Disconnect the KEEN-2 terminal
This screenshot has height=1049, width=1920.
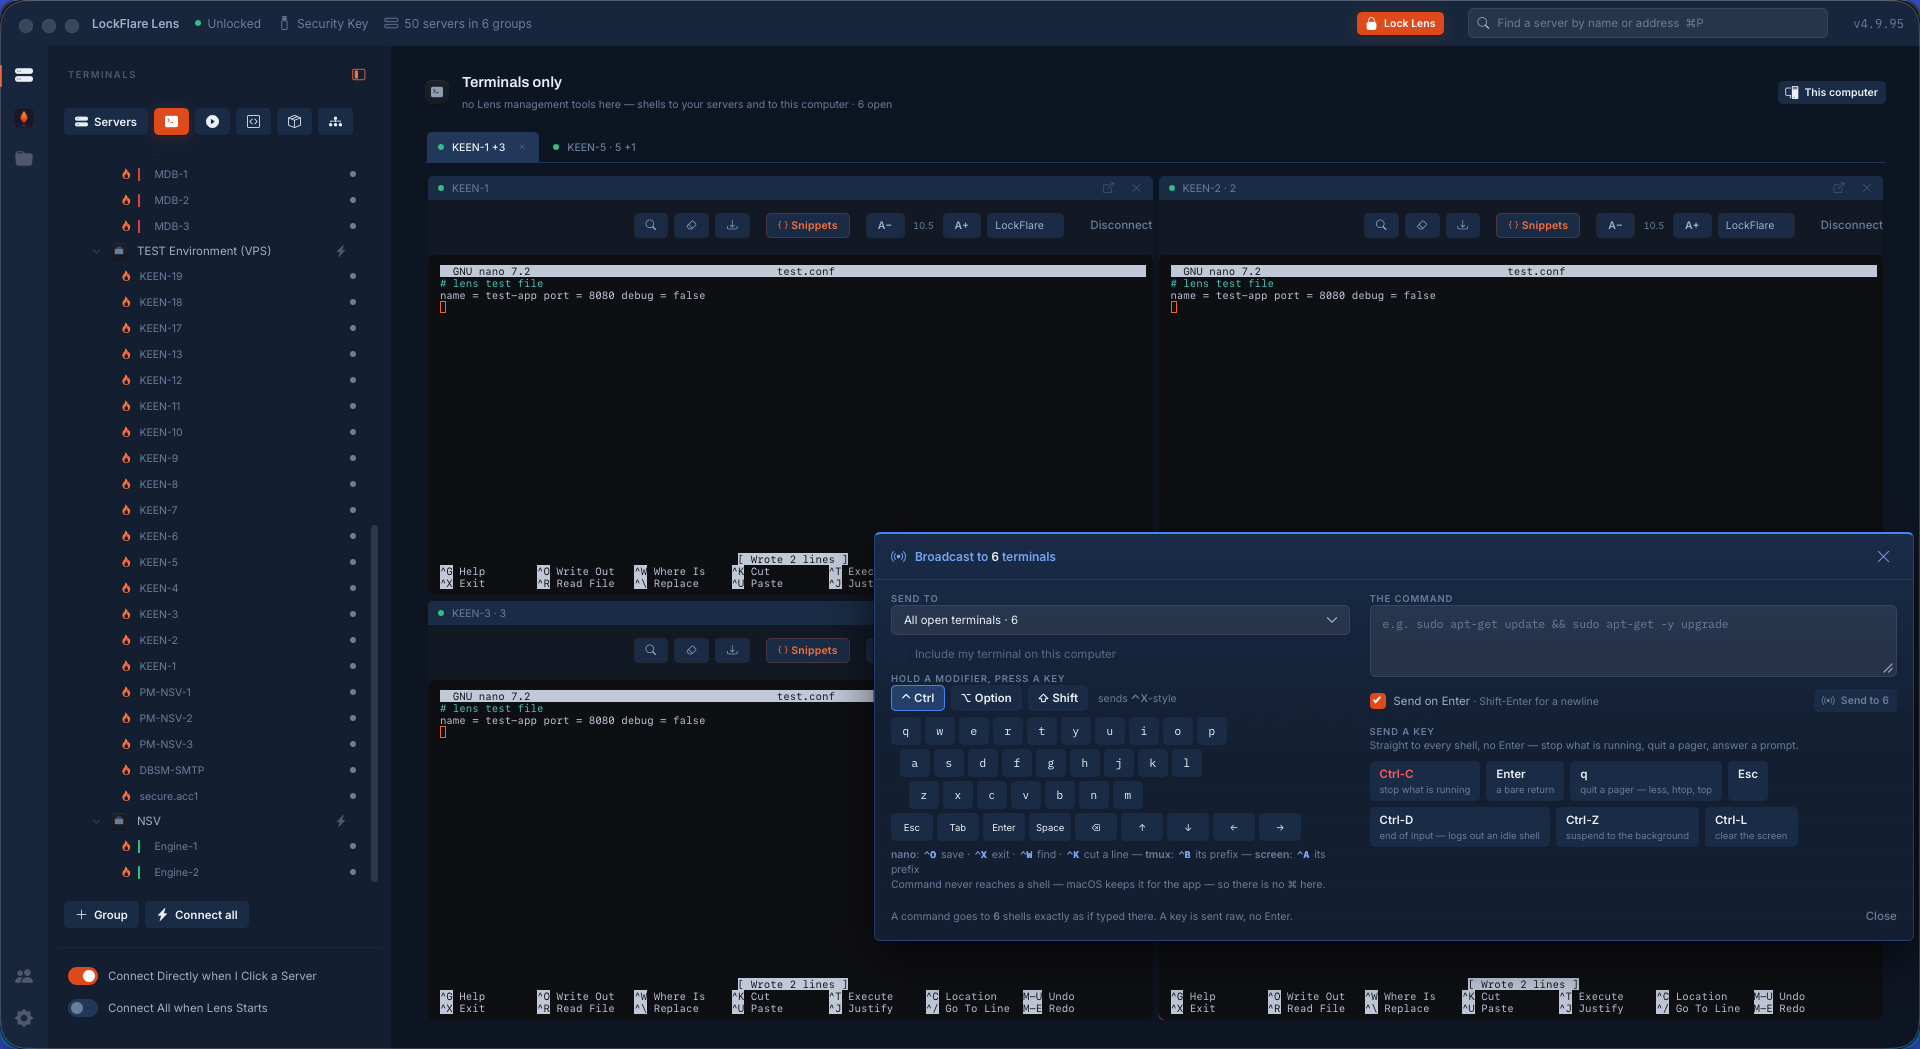tap(1851, 226)
